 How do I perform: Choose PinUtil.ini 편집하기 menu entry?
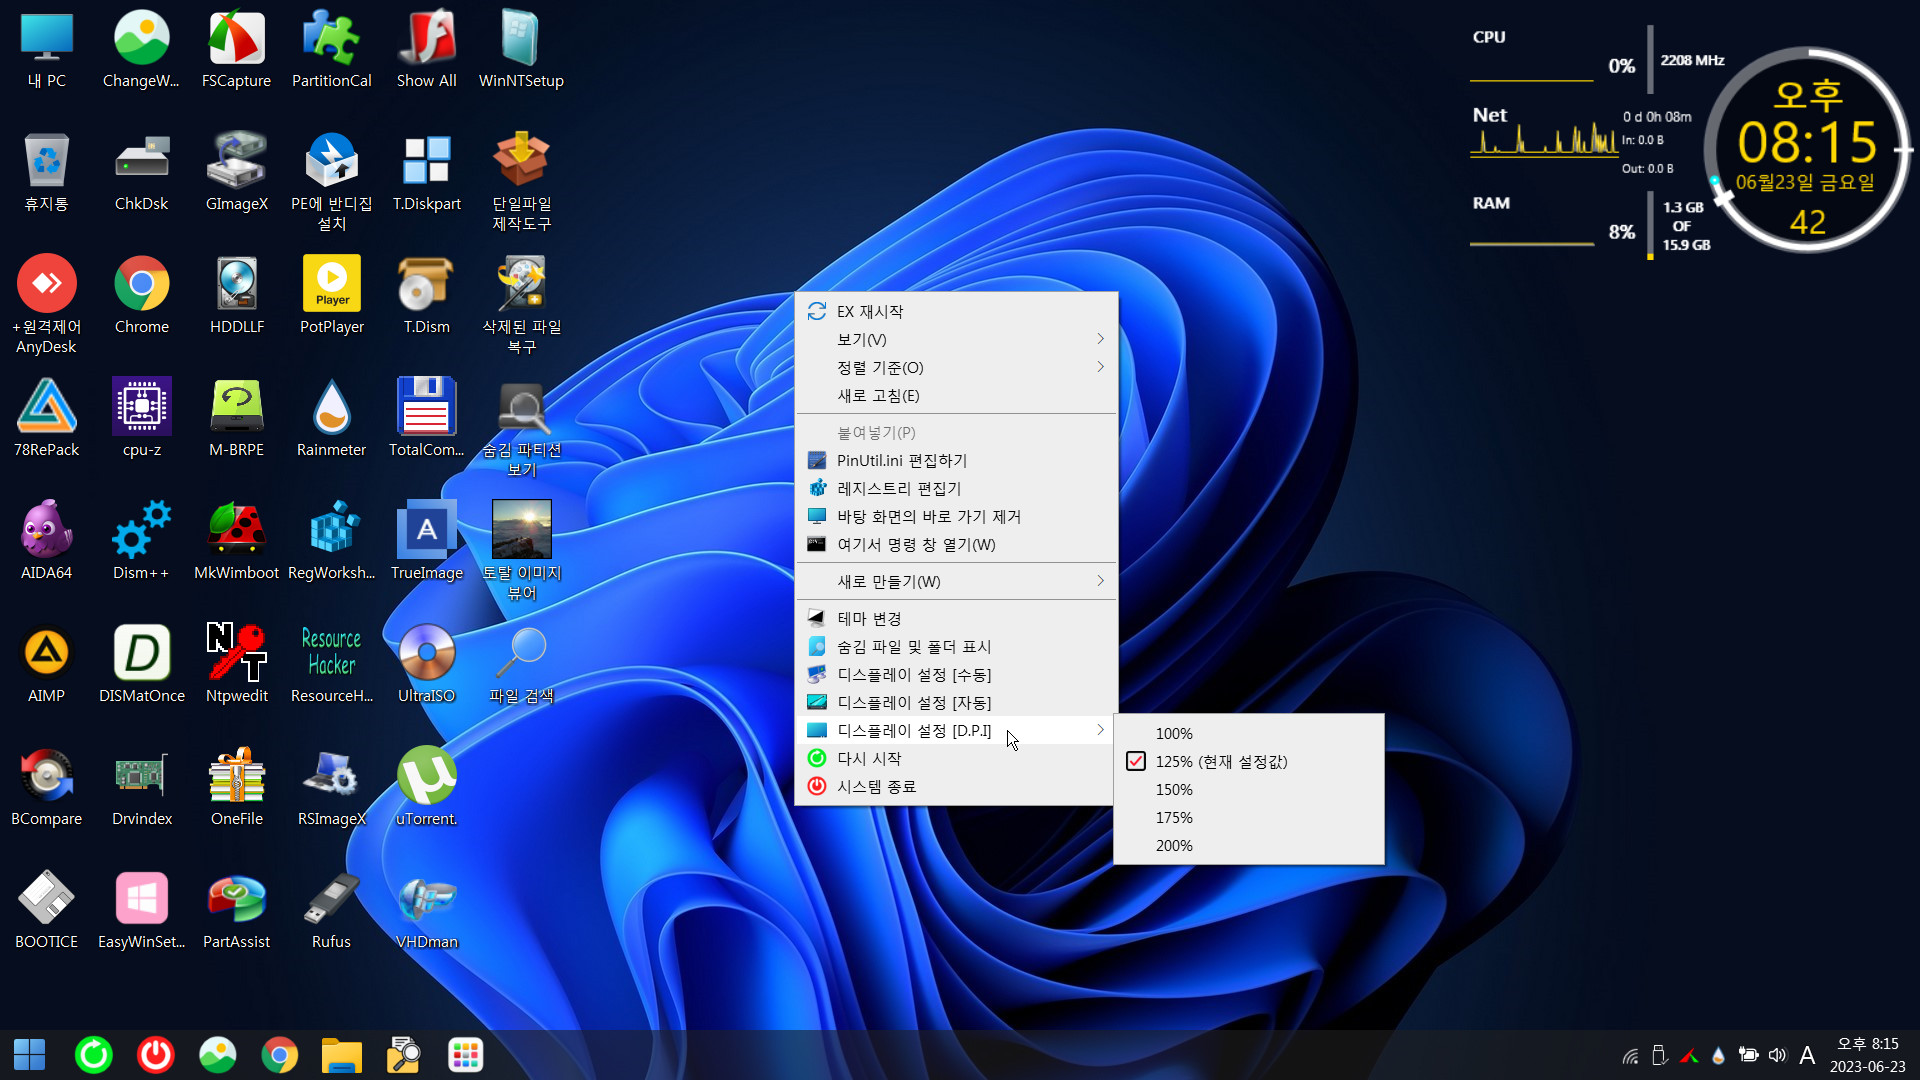pyautogui.click(x=956, y=460)
